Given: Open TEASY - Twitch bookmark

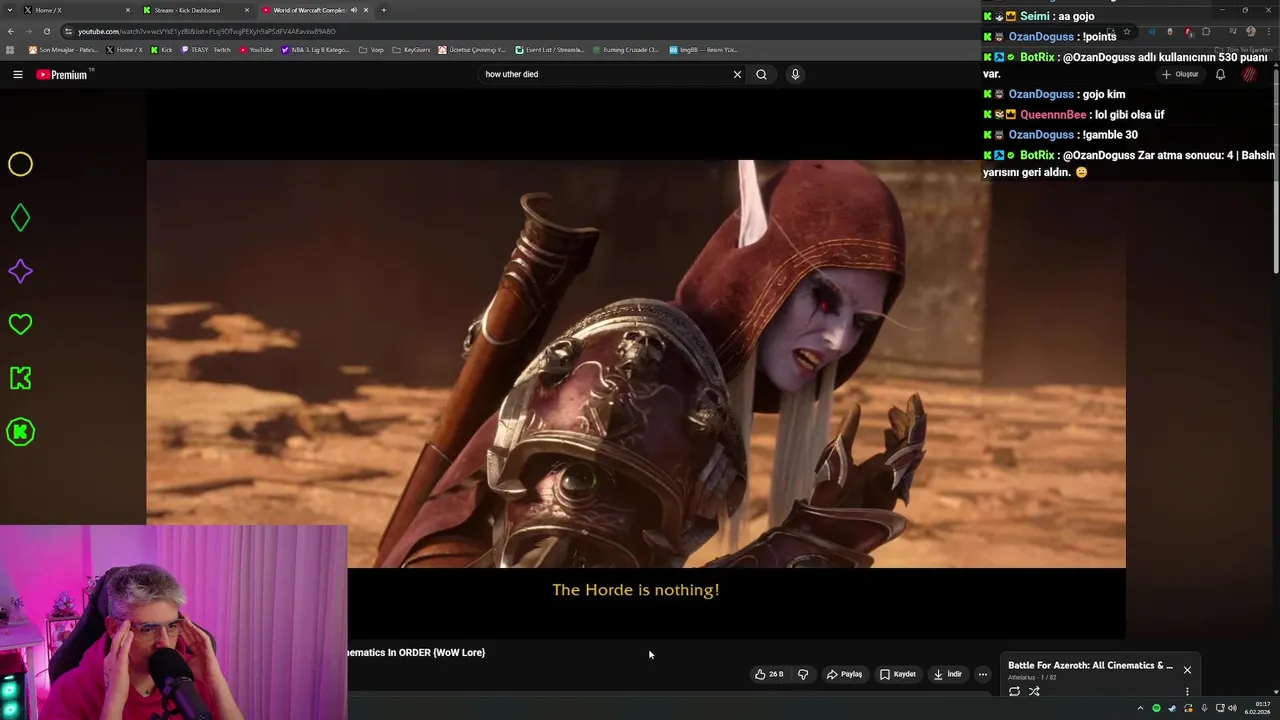Looking at the screenshot, I should pos(206,49).
